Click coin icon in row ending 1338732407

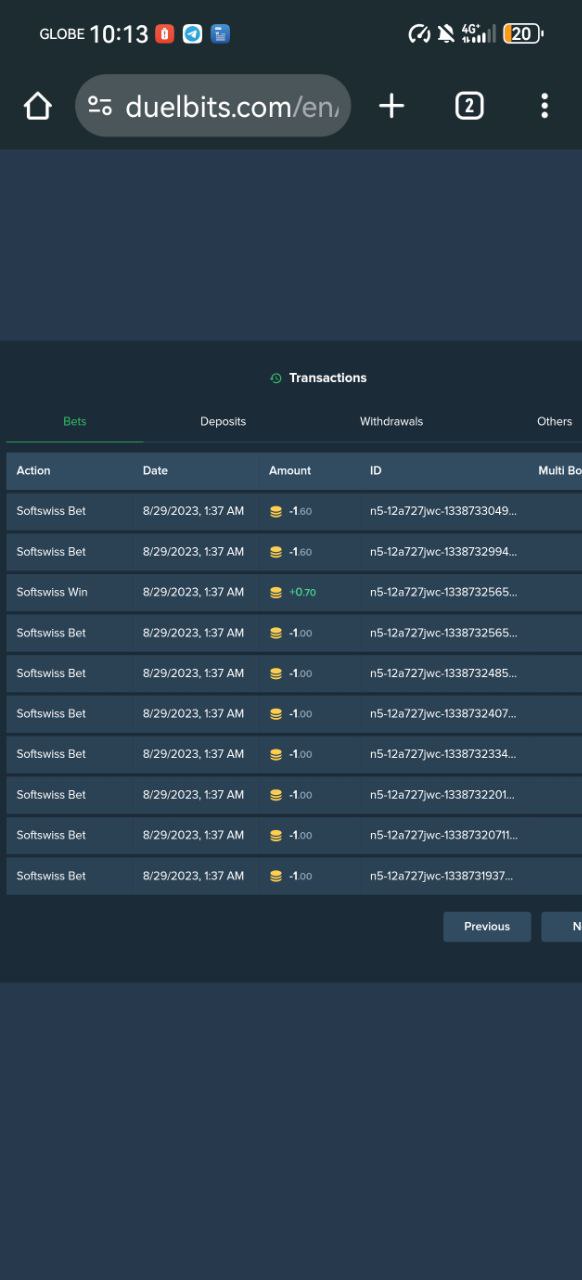click(276, 714)
